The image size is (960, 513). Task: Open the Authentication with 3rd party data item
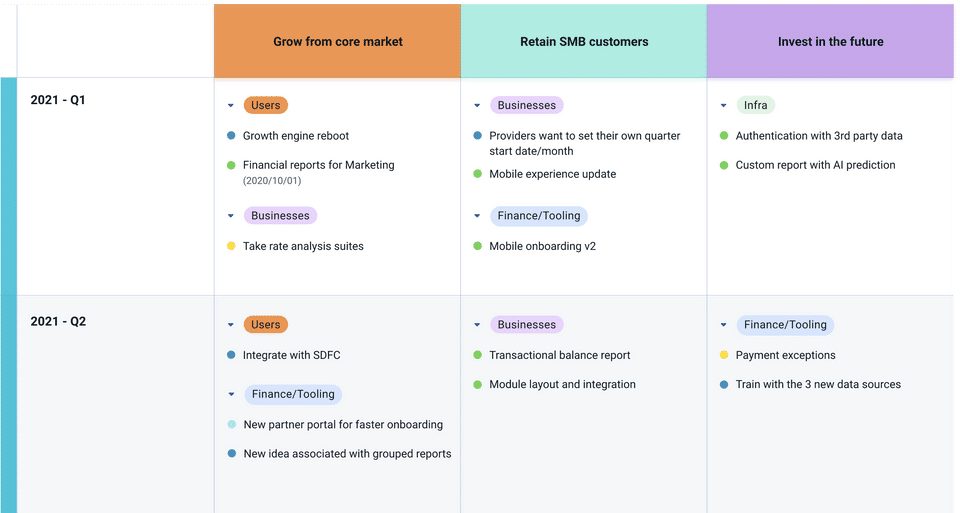[819, 136]
